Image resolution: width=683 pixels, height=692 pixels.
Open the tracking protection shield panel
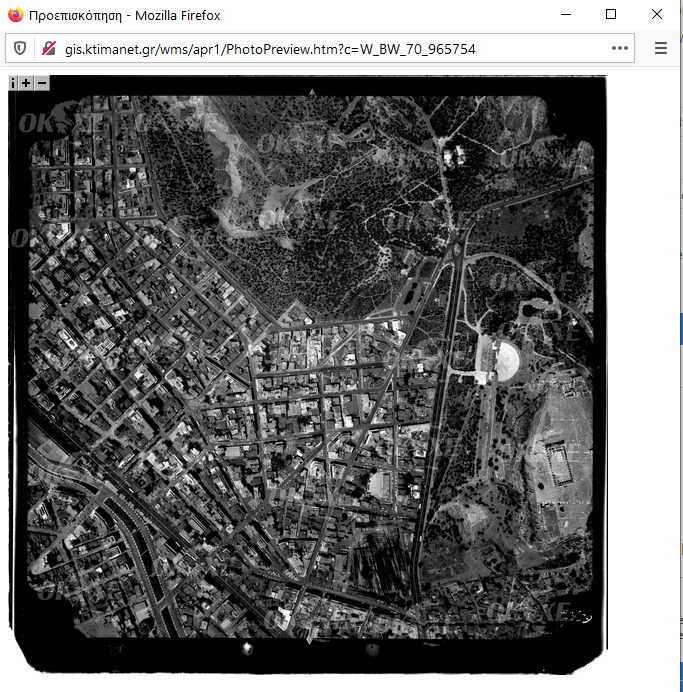19,48
